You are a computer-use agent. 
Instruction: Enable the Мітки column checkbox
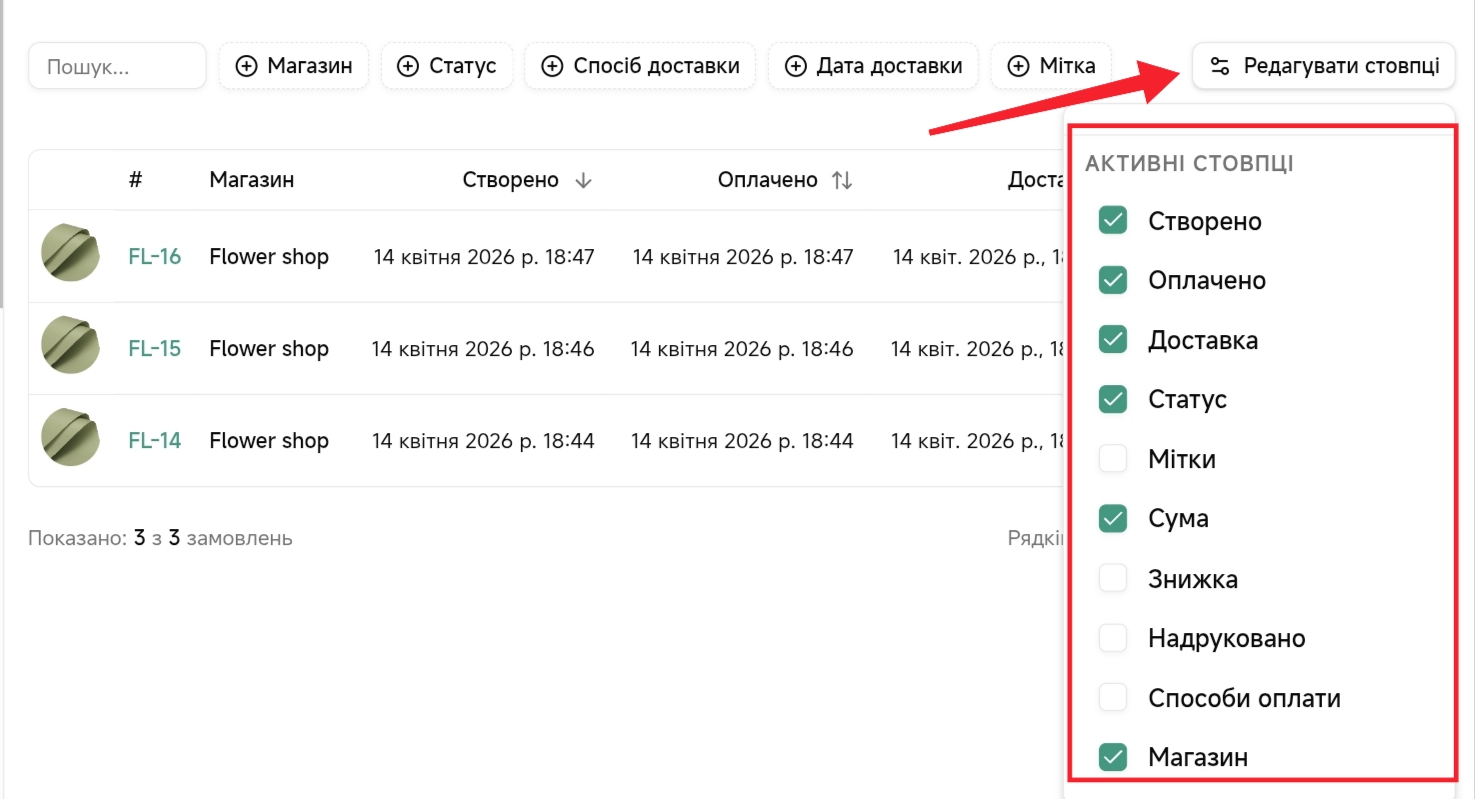1113,459
